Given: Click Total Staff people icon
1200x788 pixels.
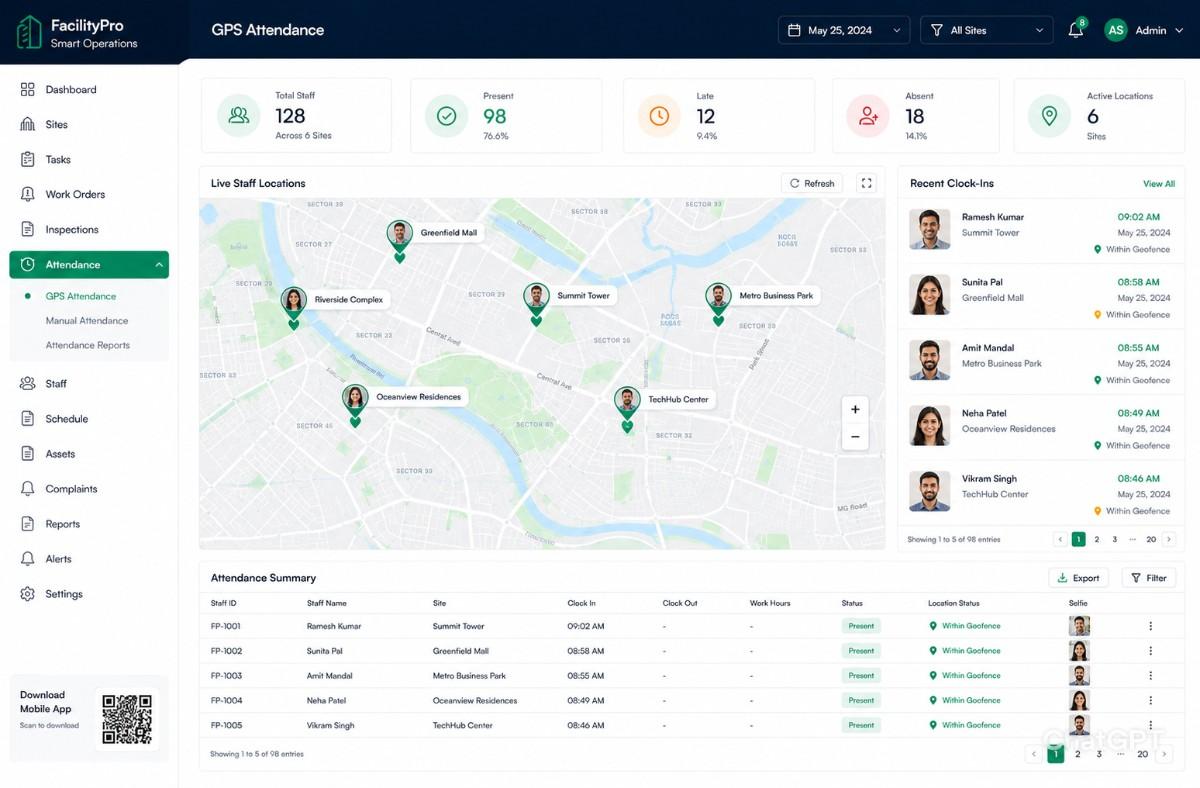Looking at the screenshot, I should (239, 116).
